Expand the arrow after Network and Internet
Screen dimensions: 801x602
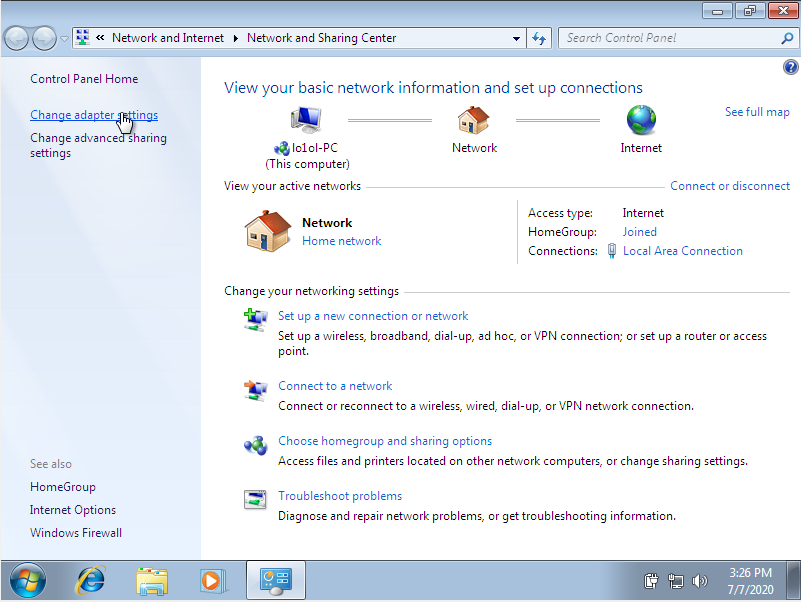point(236,38)
